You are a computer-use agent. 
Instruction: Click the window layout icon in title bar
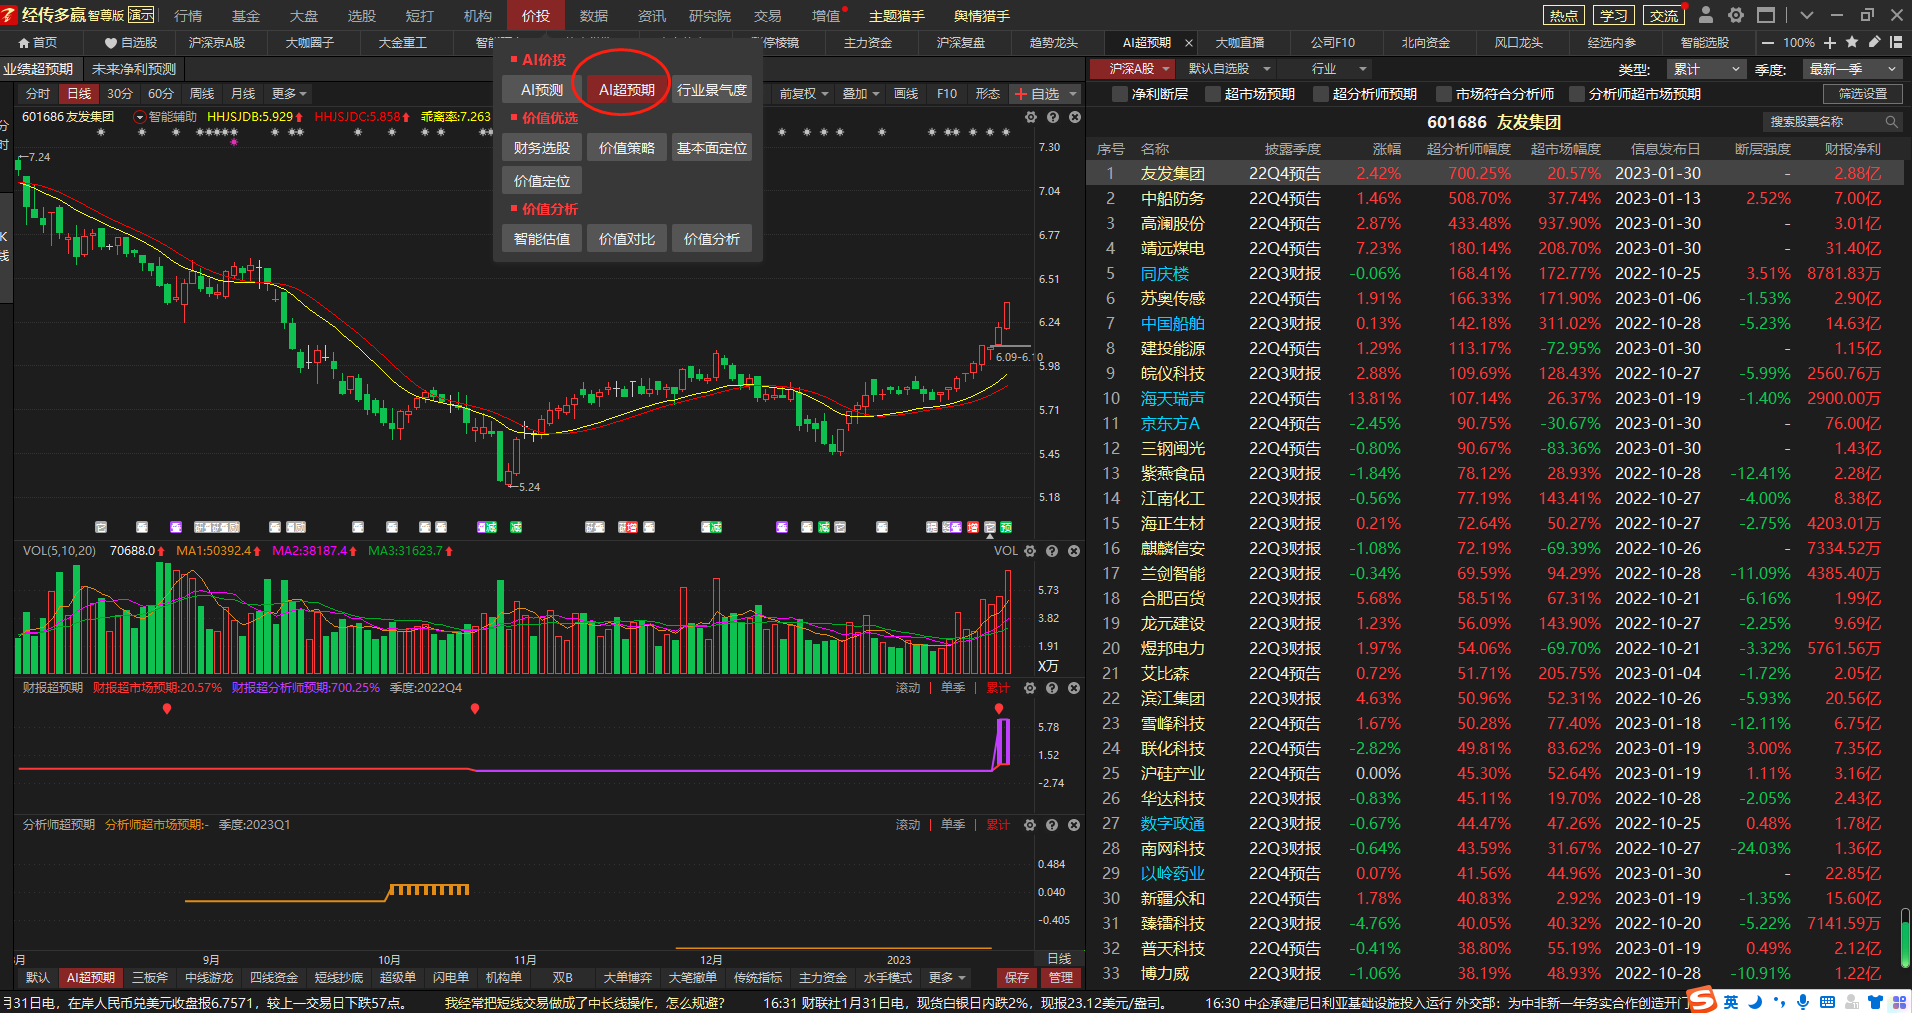pos(1766,15)
